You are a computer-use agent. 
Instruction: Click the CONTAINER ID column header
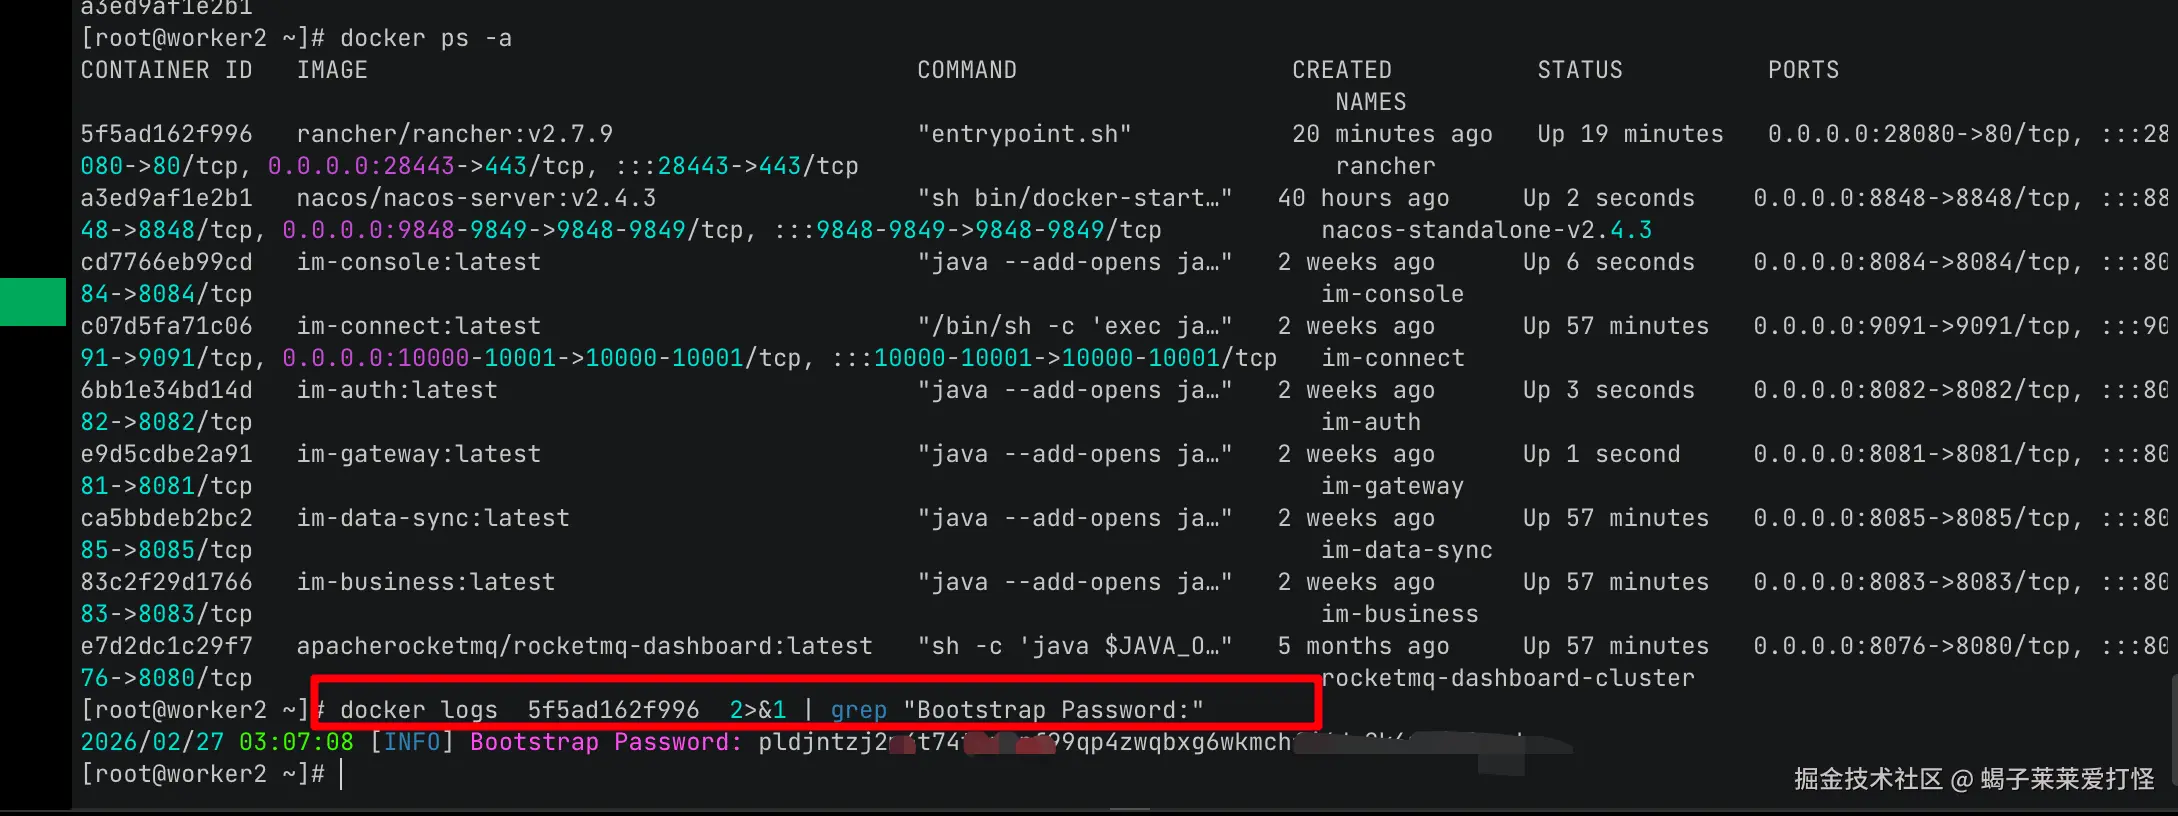tap(166, 70)
